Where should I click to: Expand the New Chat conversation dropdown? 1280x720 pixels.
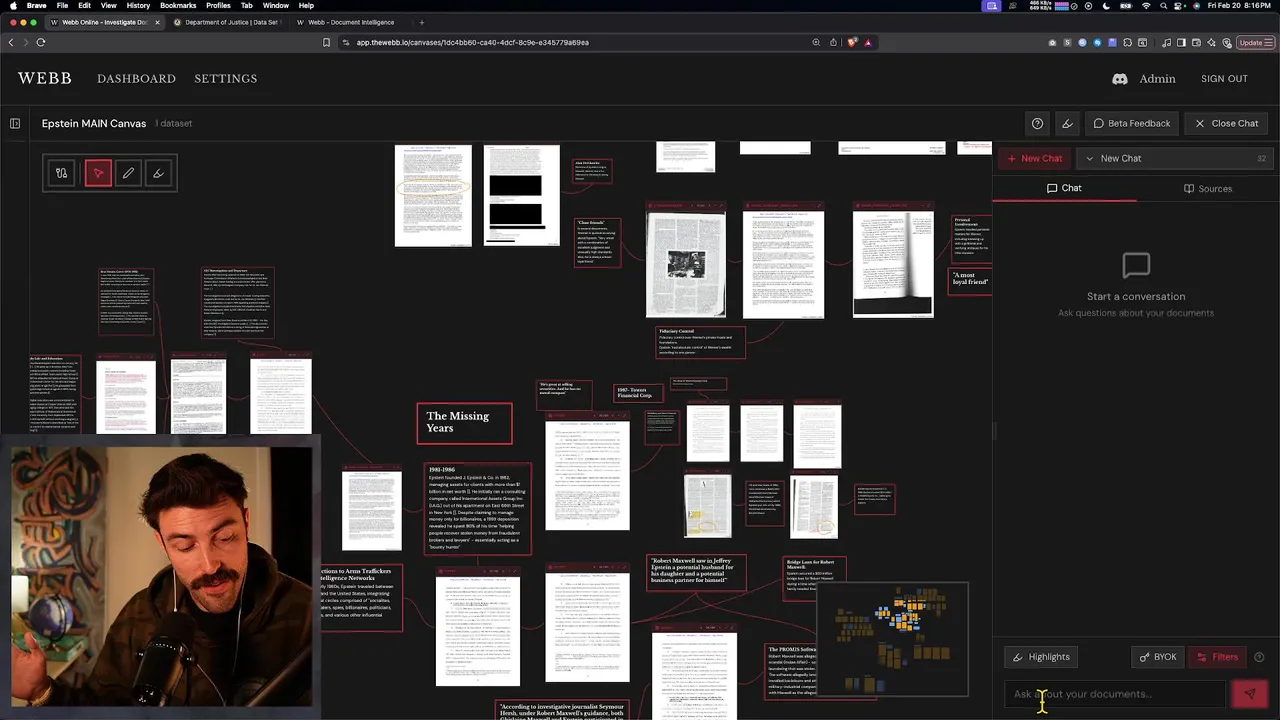pyautogui.click(x=1176, y=158)
